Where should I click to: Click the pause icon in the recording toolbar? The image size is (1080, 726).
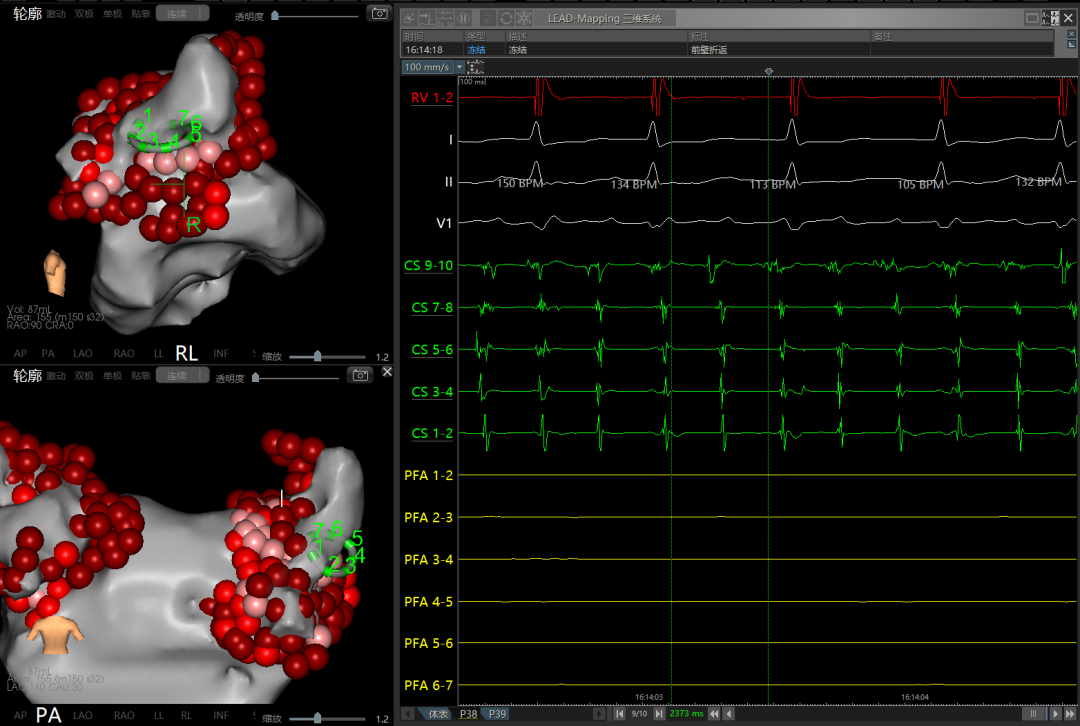coord(464,18)
